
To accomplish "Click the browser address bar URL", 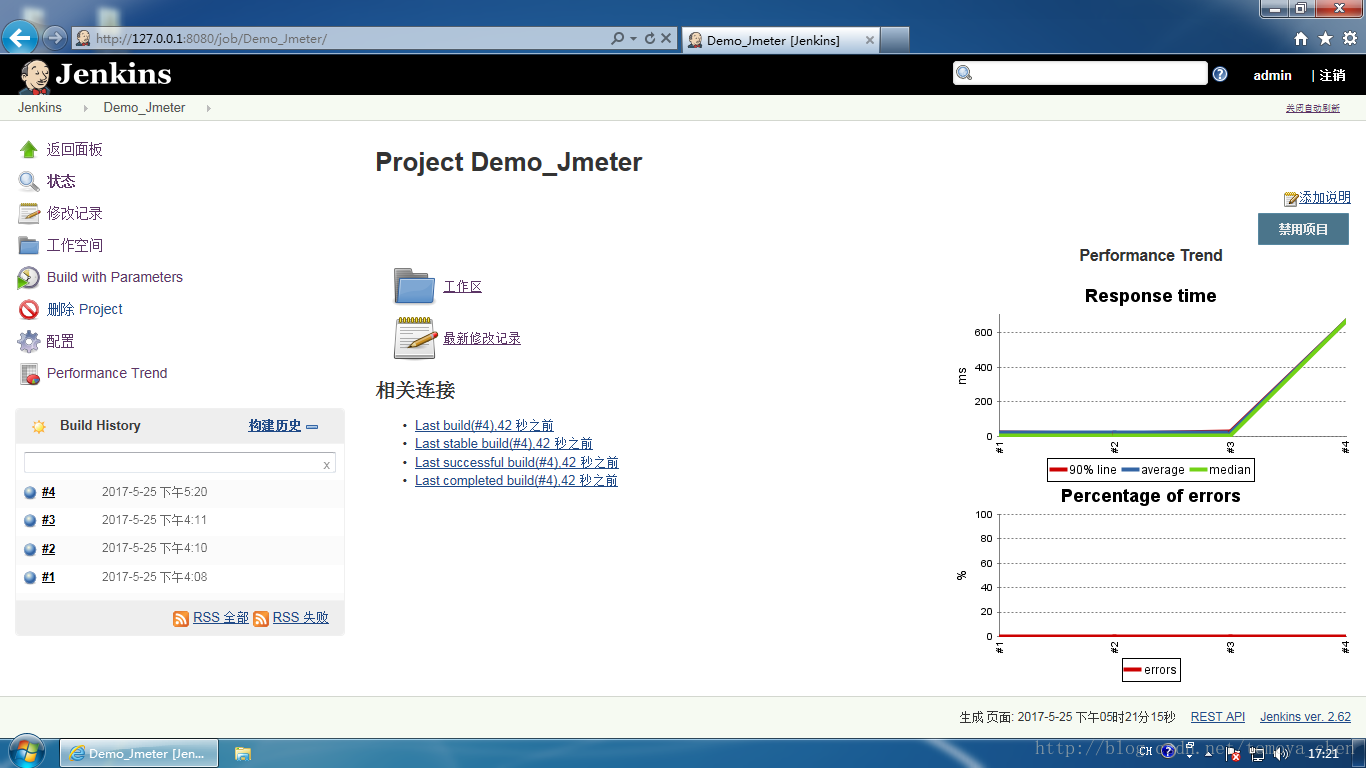I will (x=212, y=39).
